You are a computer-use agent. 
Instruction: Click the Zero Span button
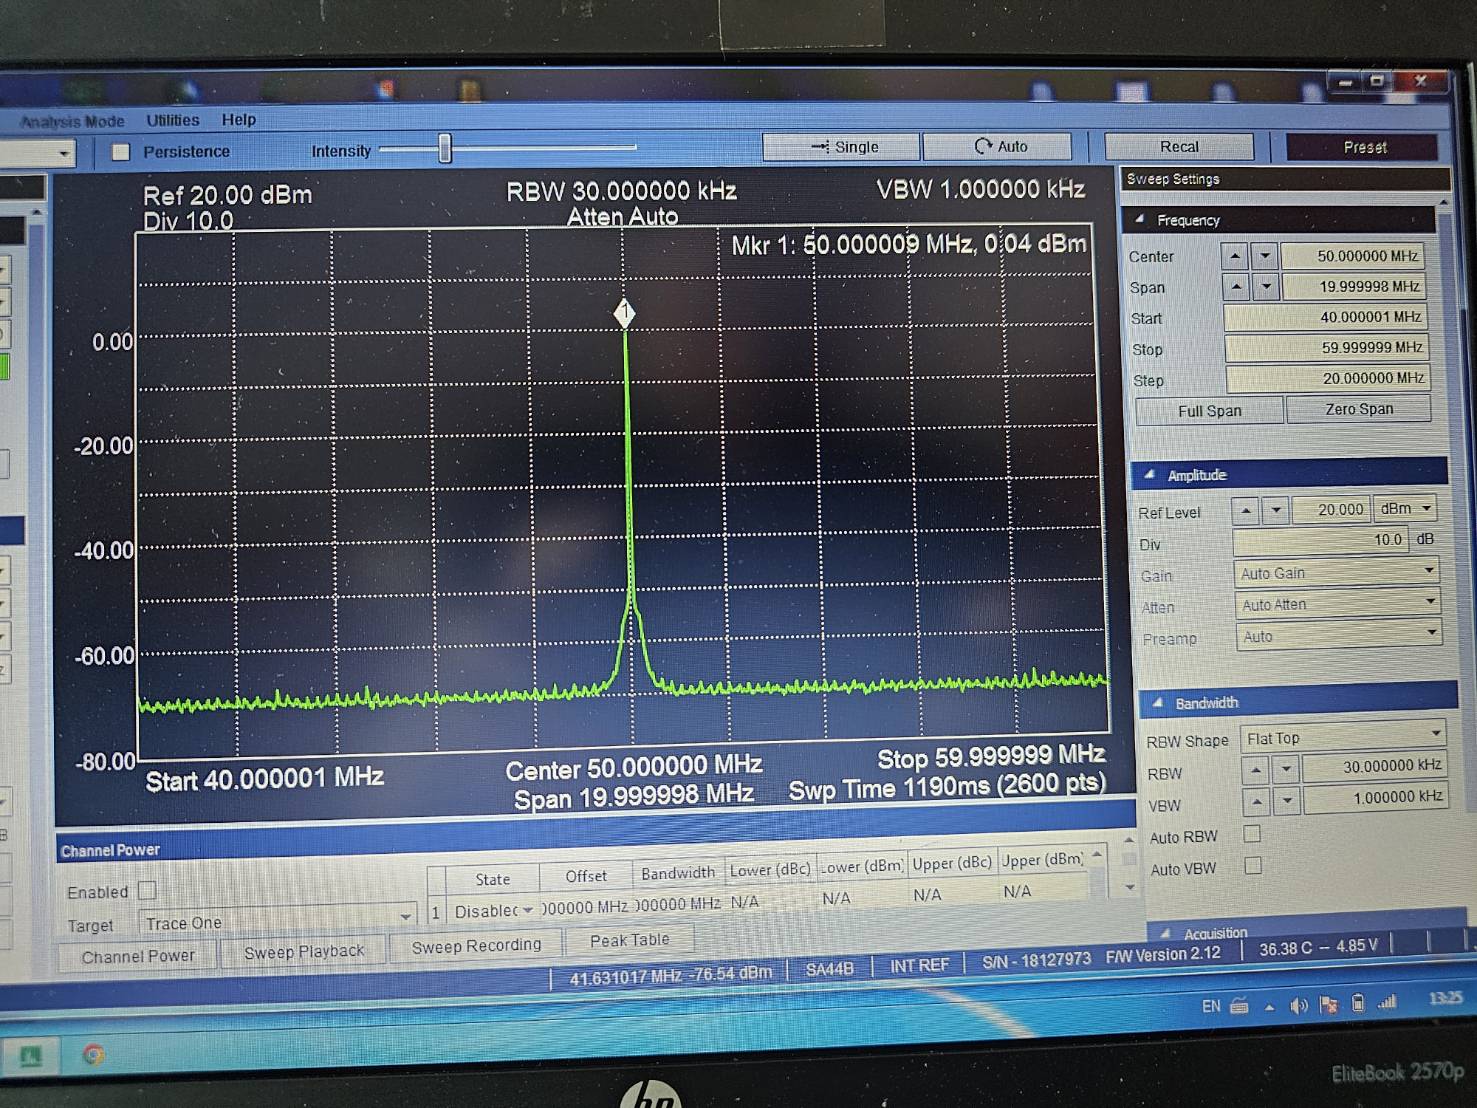1359,409
